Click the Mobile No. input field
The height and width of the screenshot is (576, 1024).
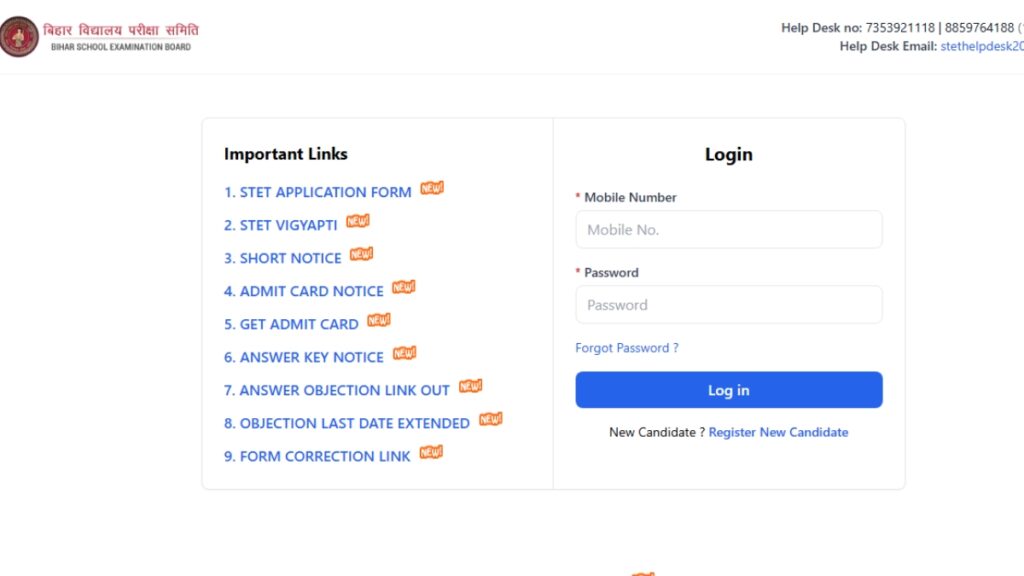pyautogui.click(x=728, y=229)
